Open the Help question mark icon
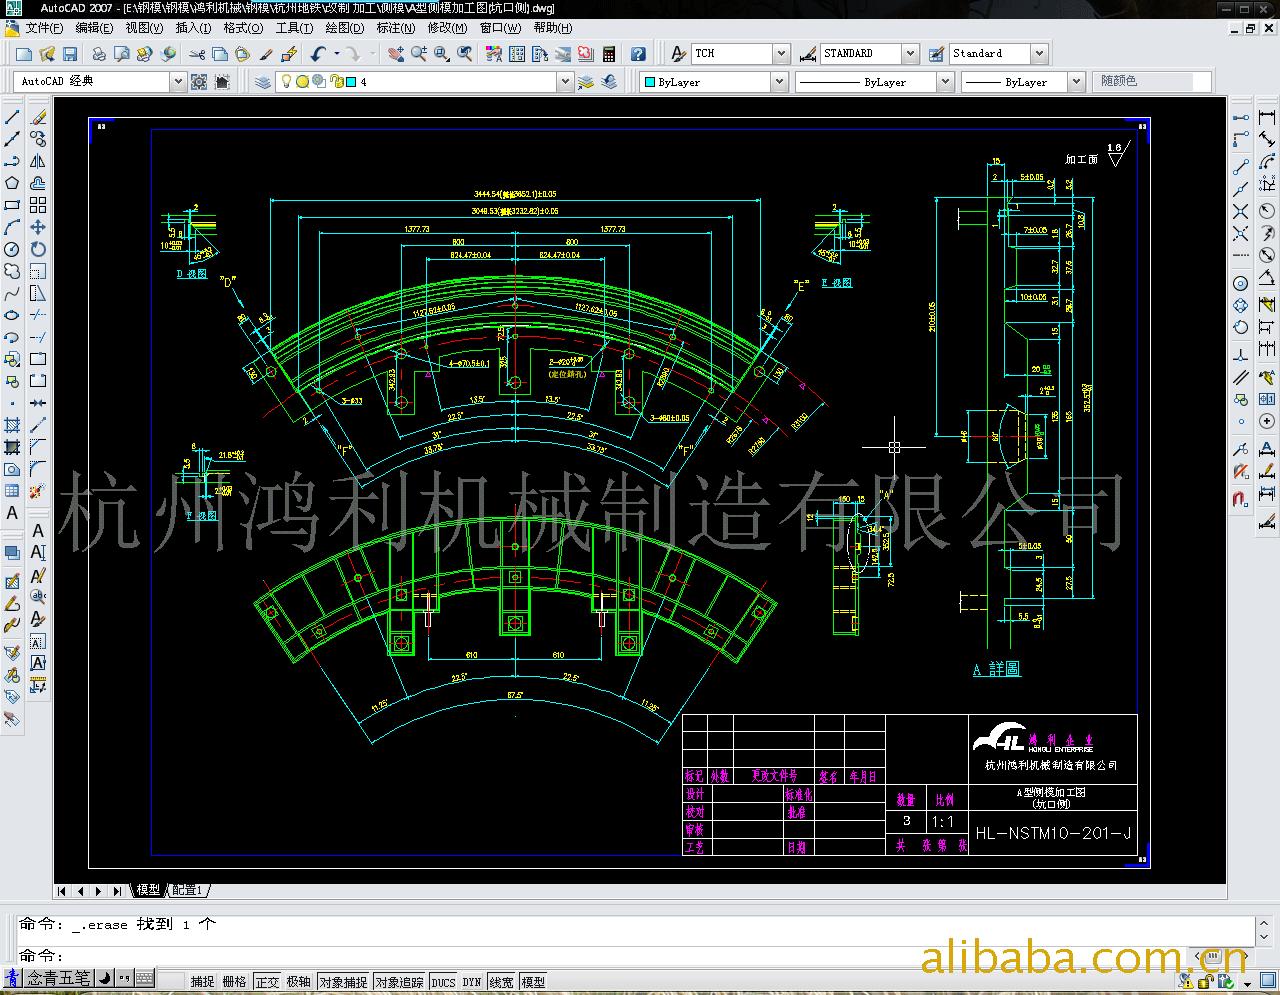 coord(639,54)
